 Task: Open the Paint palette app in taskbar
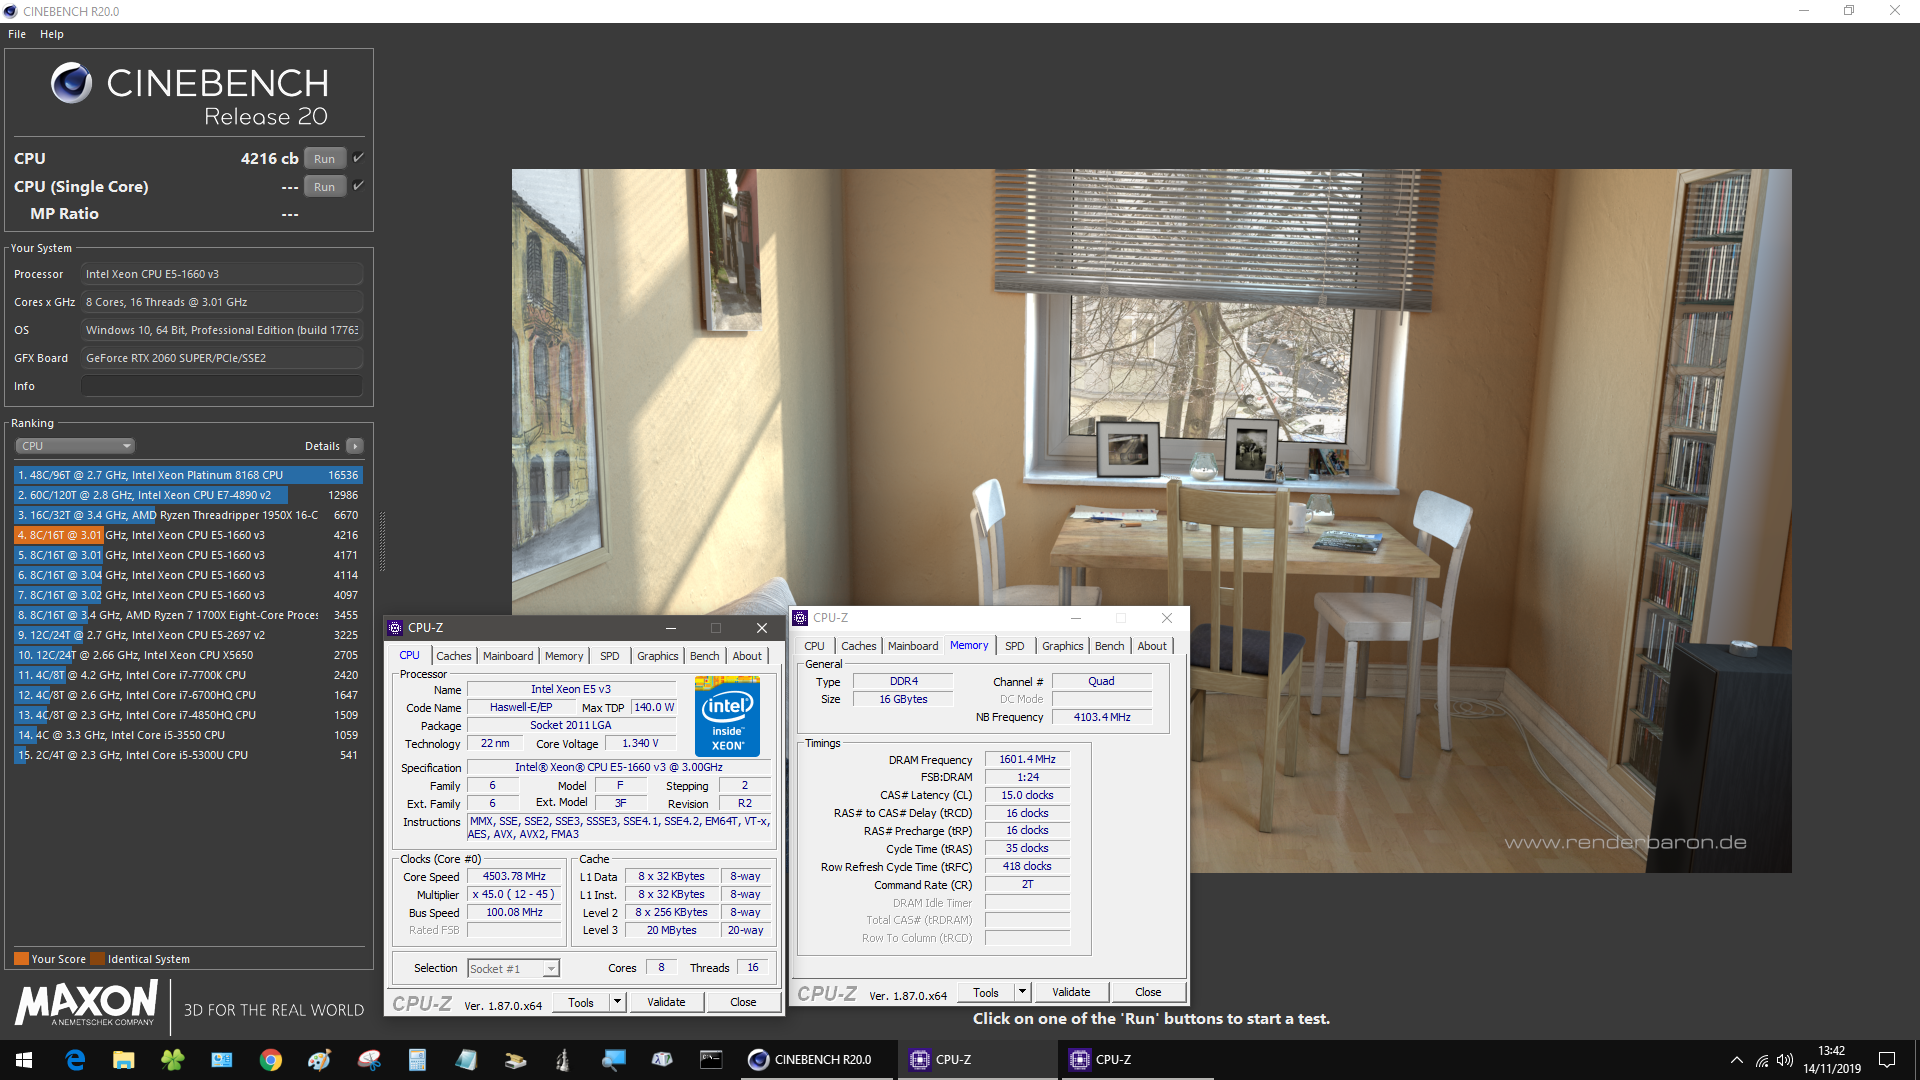pyautogui.click(x=319, y=1060)
